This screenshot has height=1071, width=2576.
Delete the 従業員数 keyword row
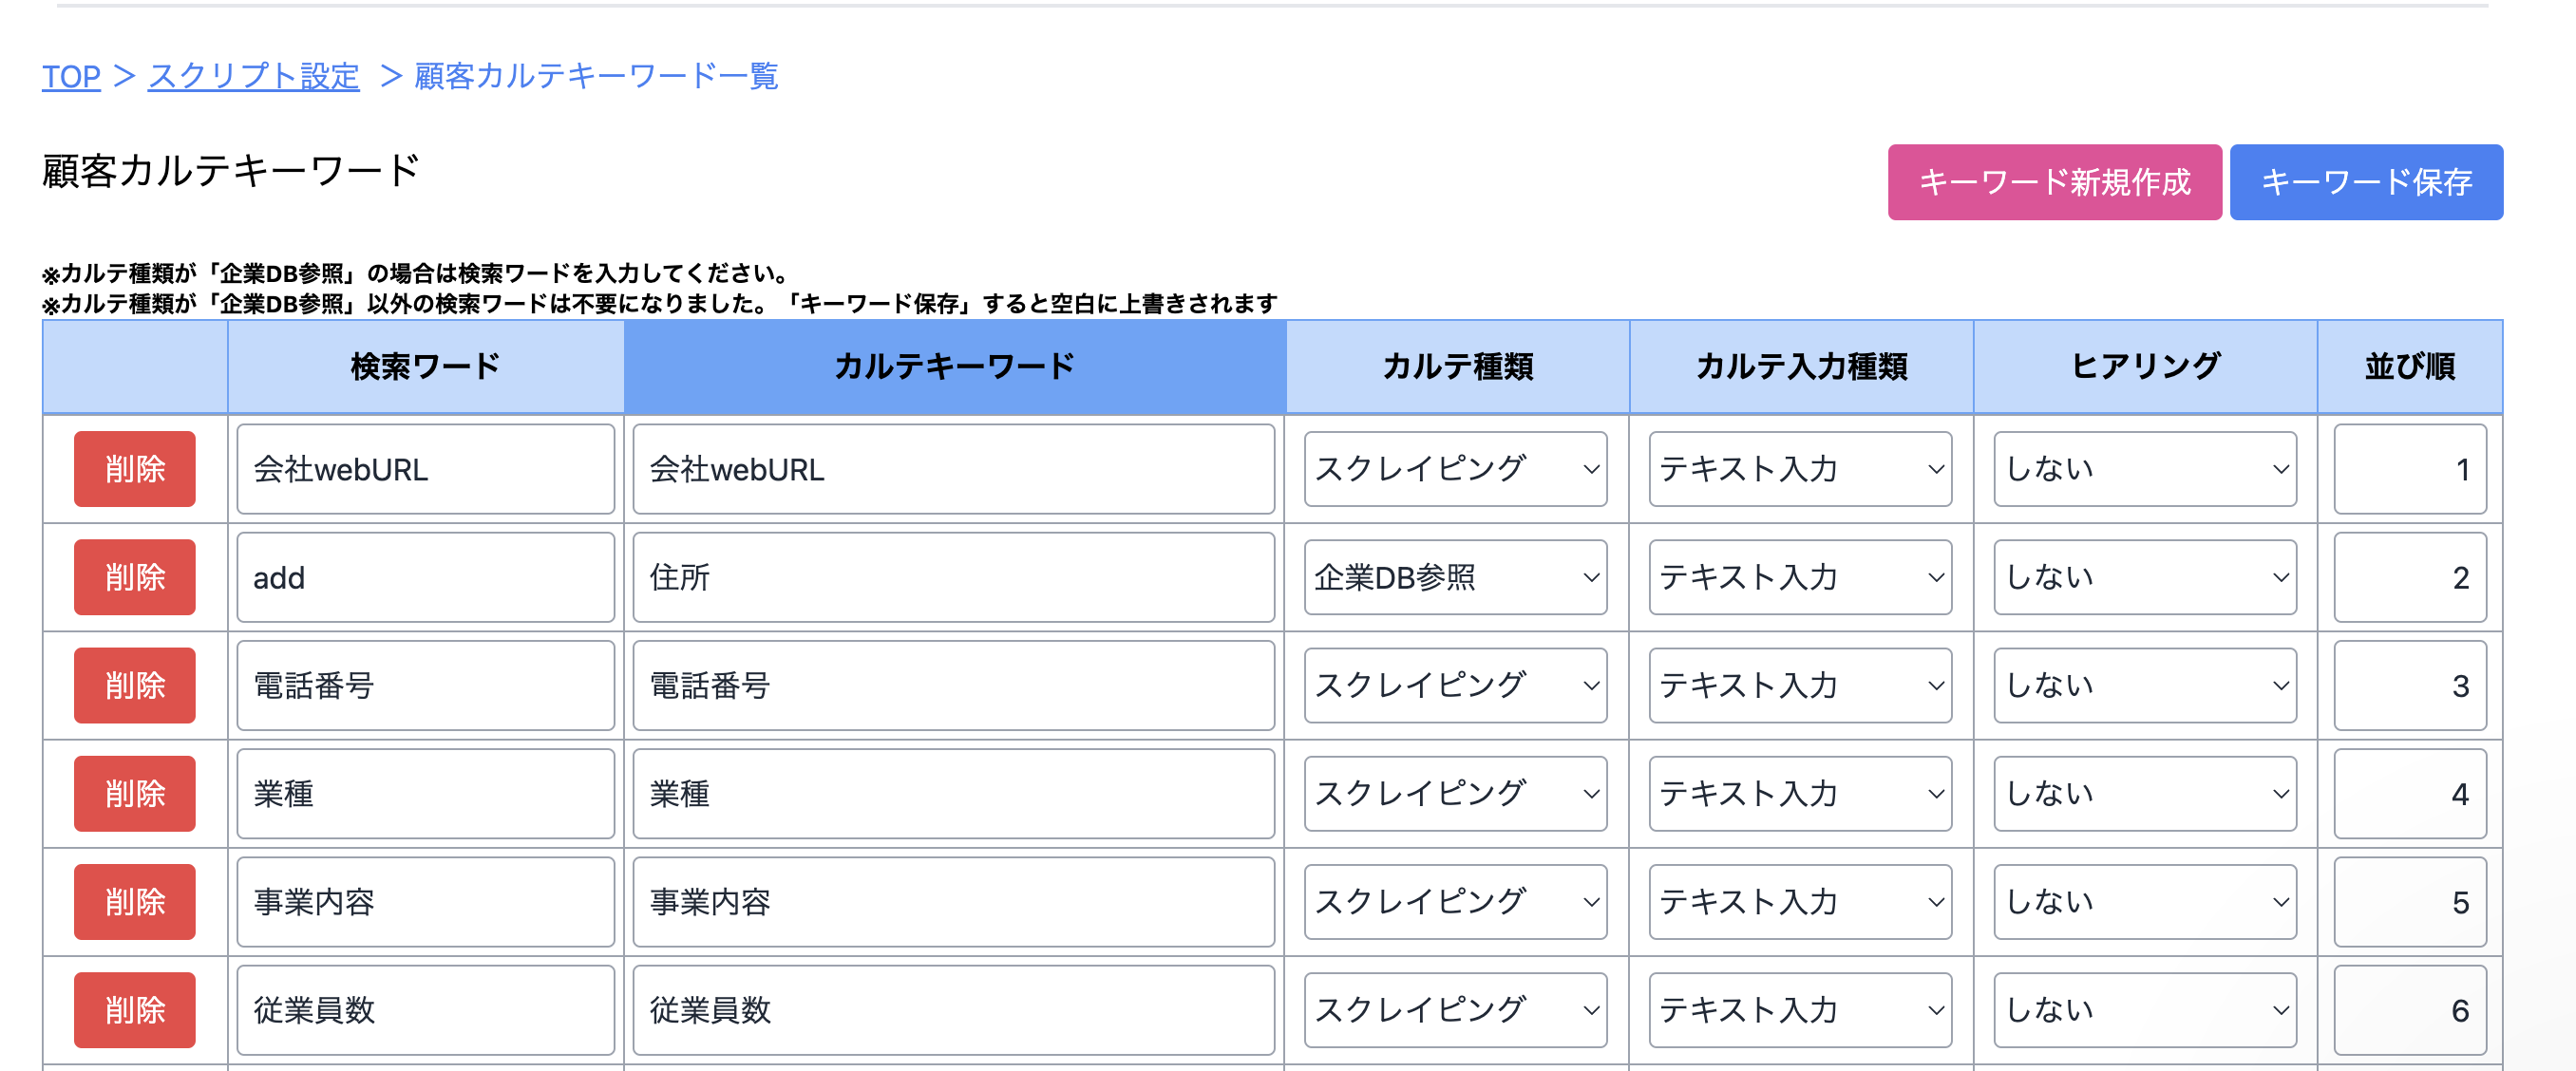pyautogui.click(x=134, y=1010)
